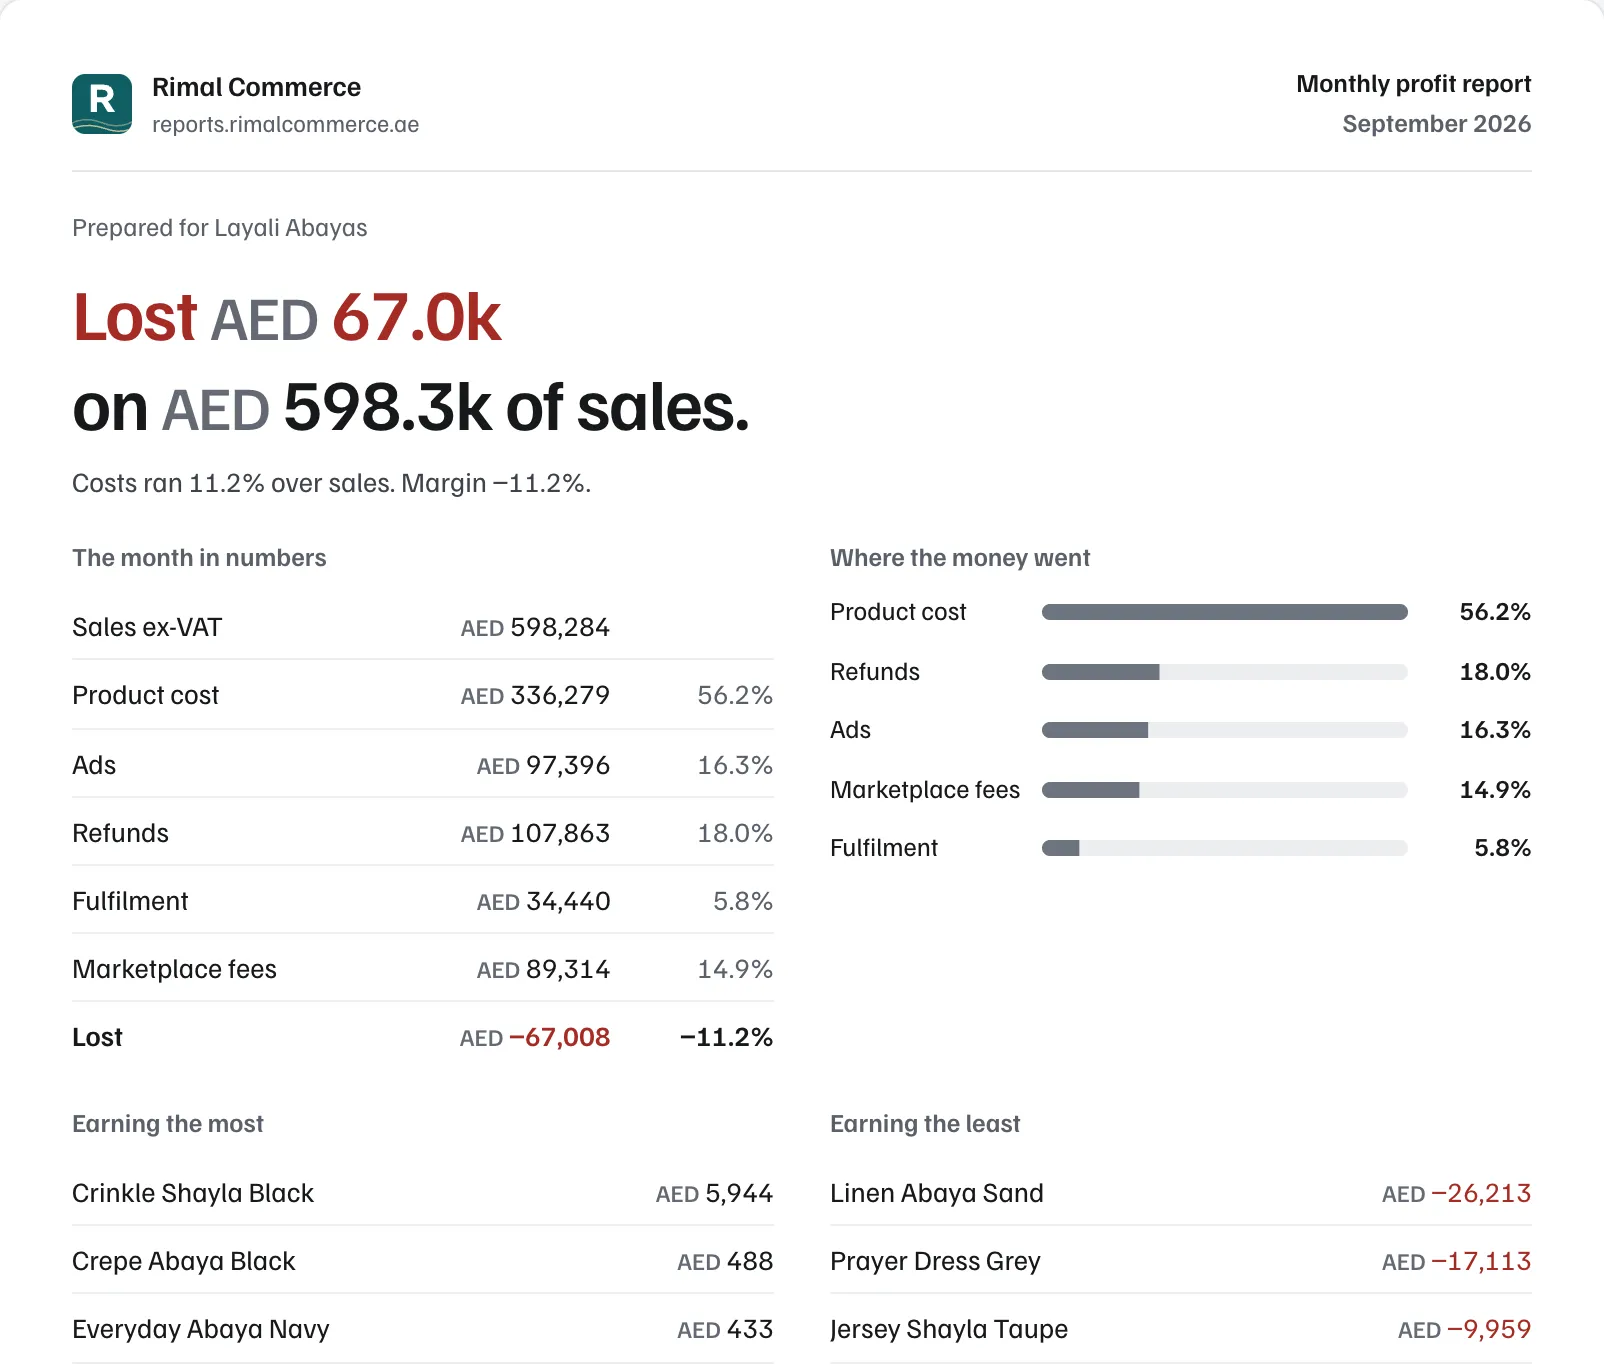Click the Marketplace fees amount AED 89,314

(x=543, y=970)
